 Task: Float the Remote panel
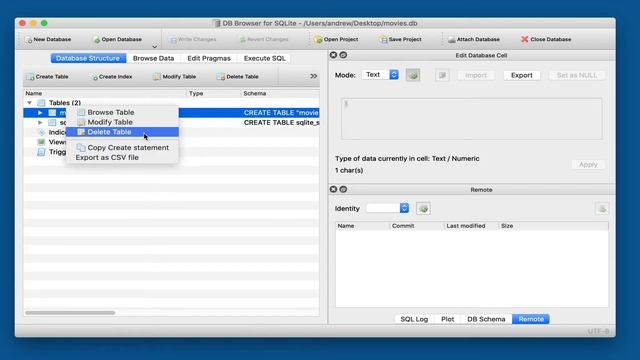(x=343, y=189)
